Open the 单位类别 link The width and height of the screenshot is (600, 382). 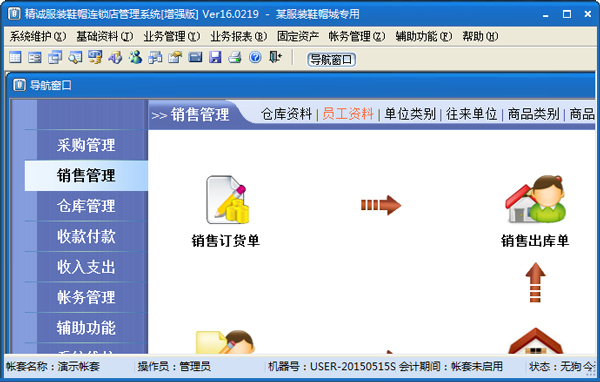(x=410, y=114)
